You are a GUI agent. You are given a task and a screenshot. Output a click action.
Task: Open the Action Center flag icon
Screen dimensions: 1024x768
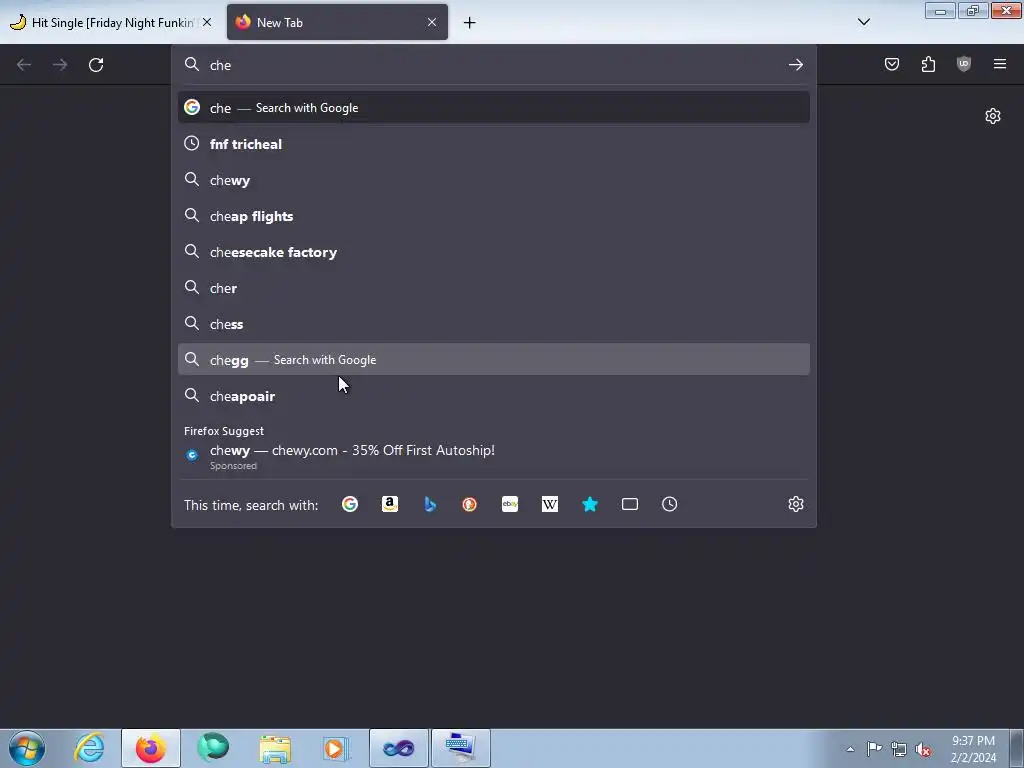pos(874,749)
